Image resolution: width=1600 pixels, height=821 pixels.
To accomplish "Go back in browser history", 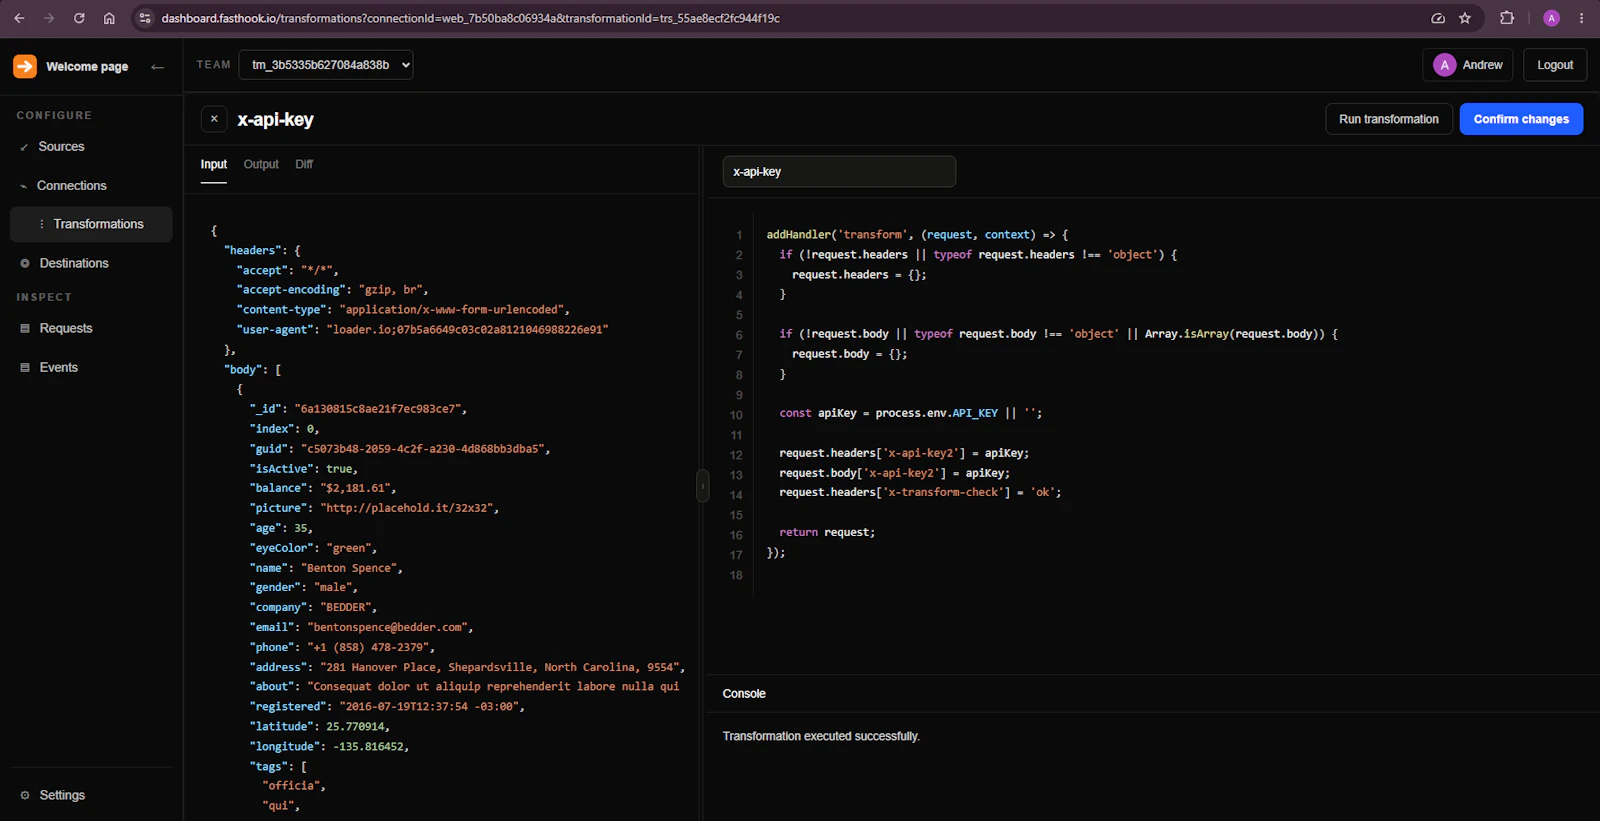I will coord(19,18).
